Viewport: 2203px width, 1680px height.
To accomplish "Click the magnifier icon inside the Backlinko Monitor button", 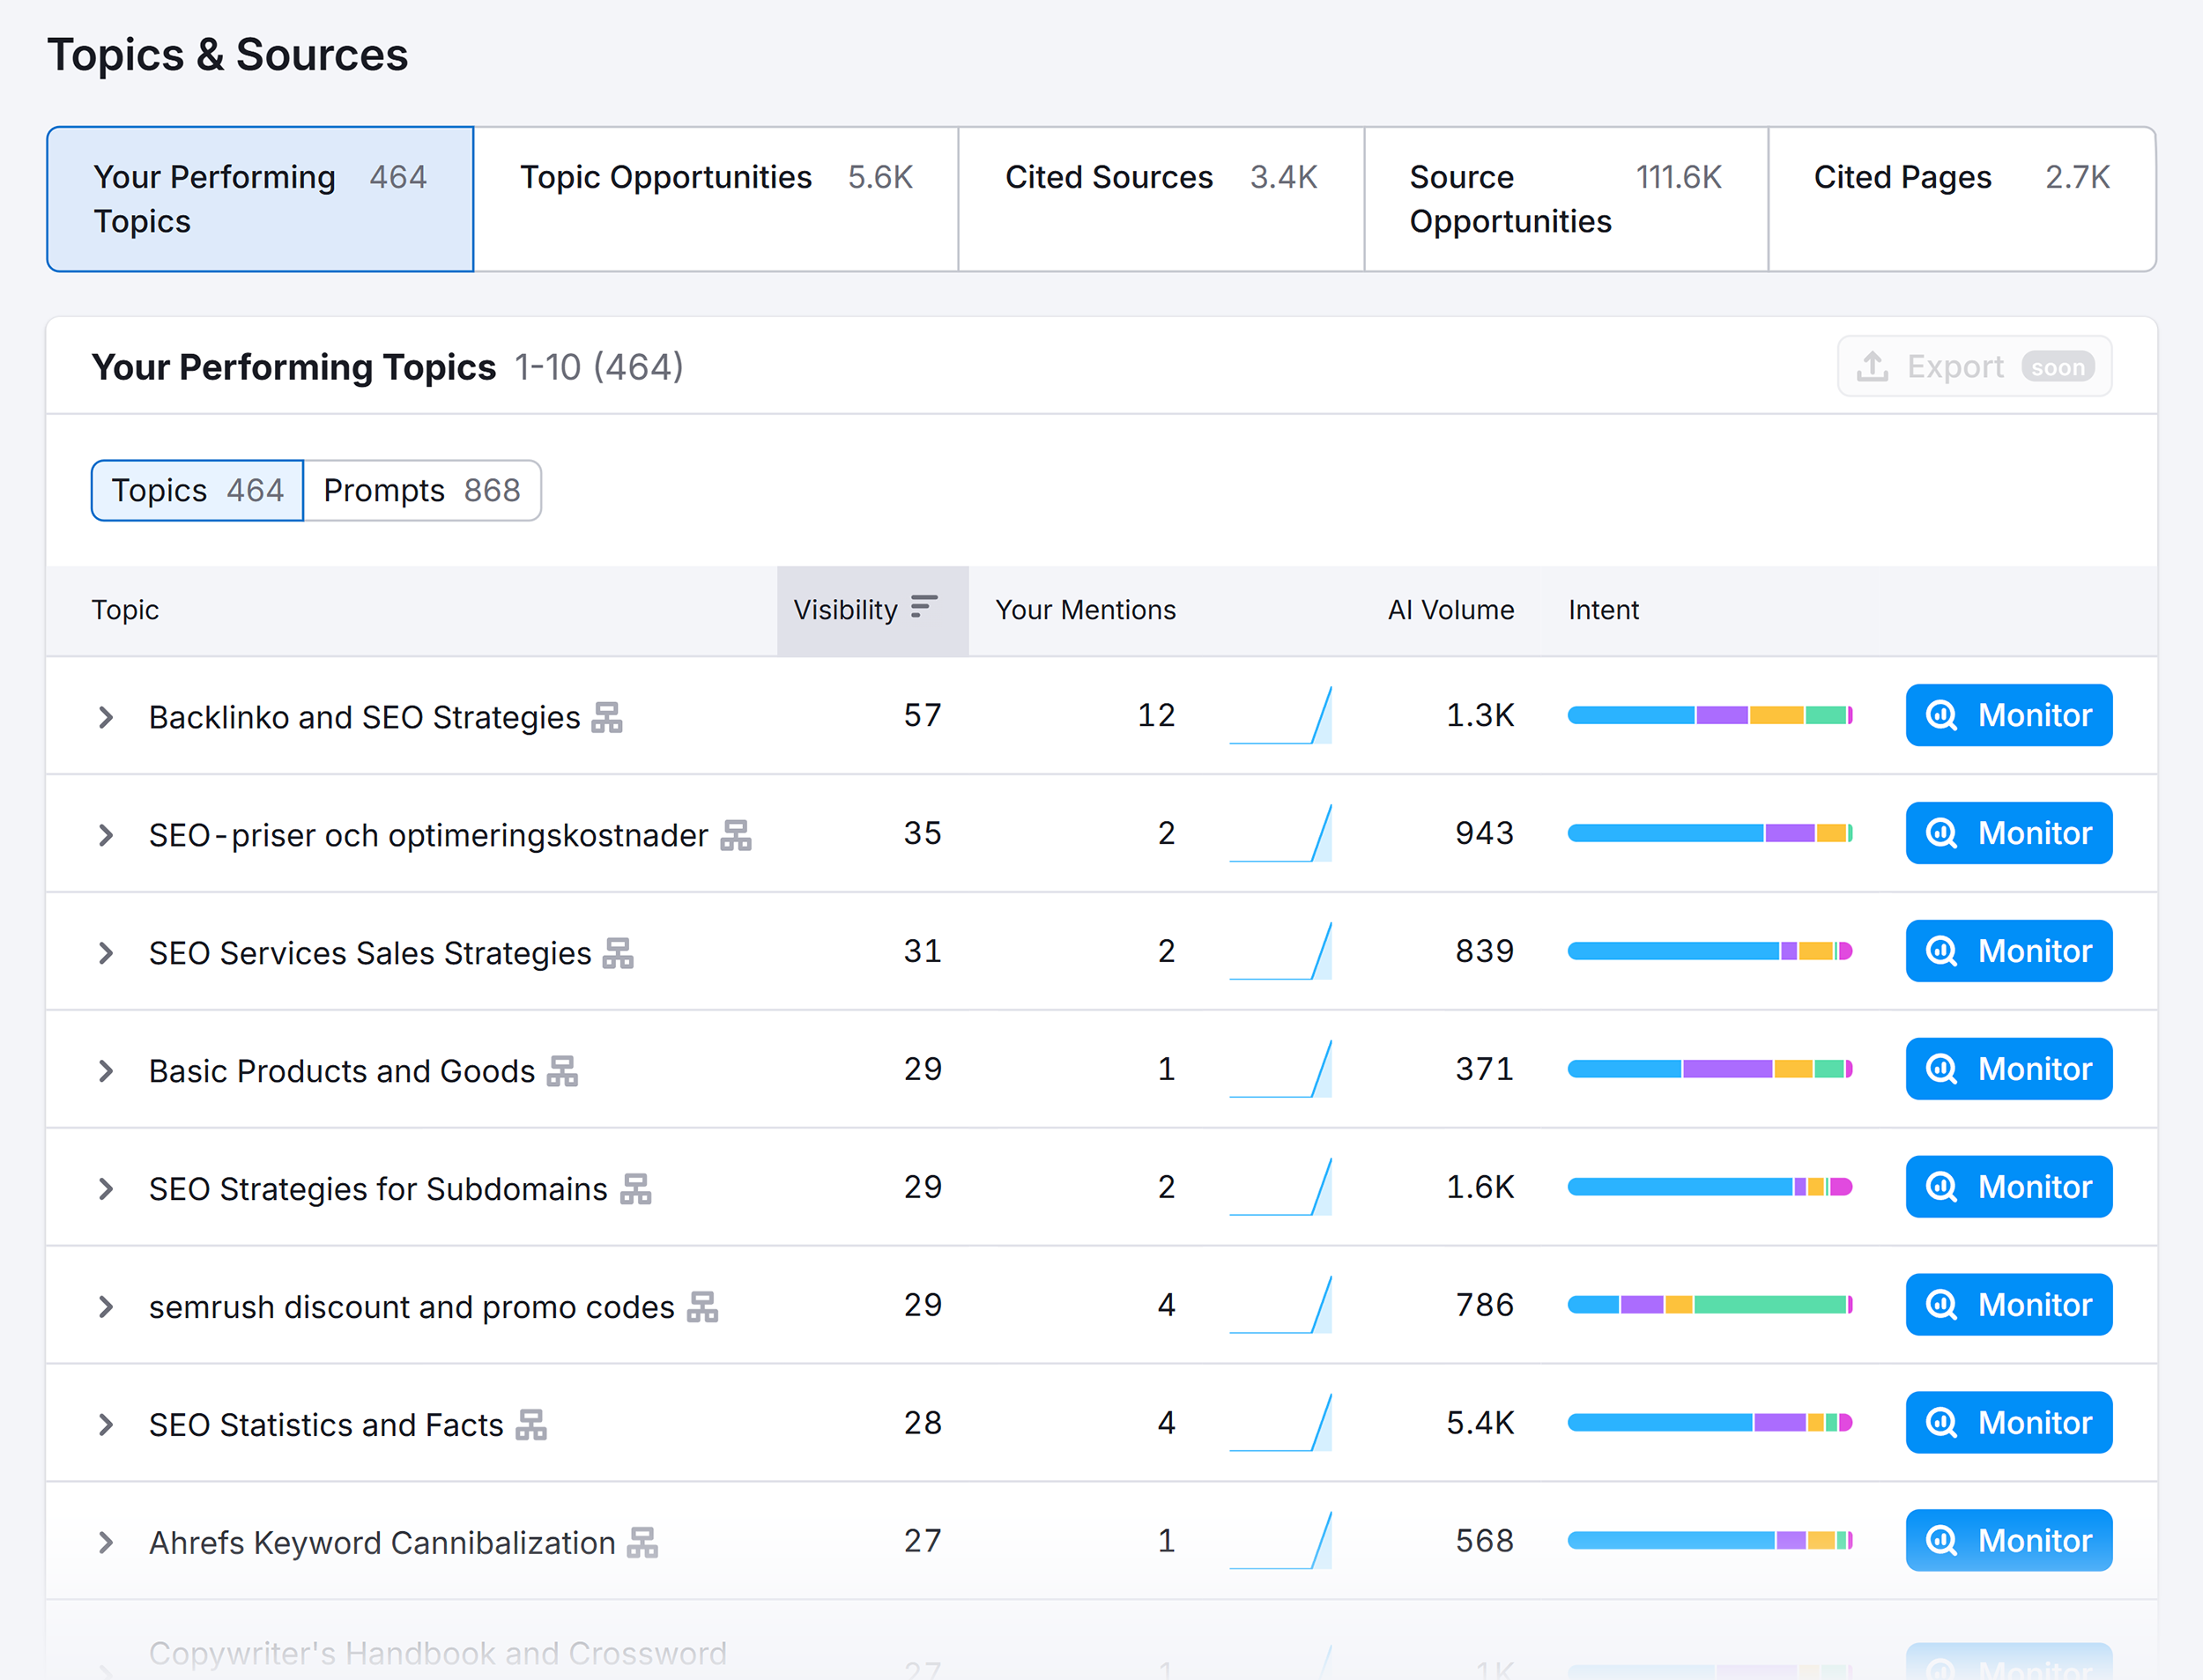I will 1941,715.
